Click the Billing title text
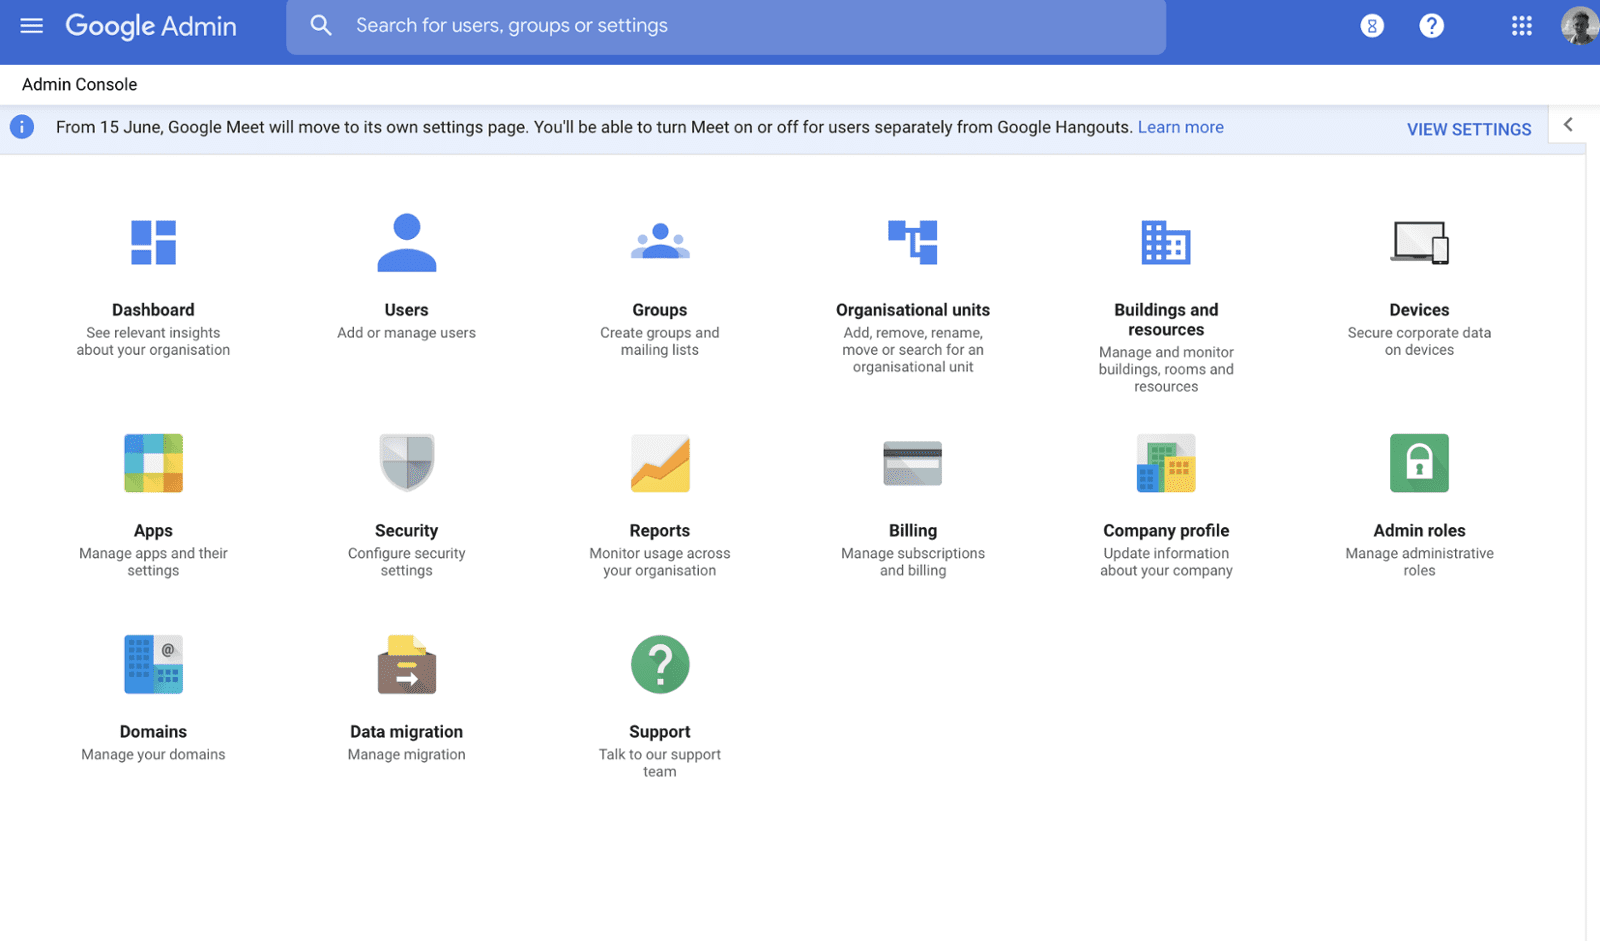This screenshot has width=1600, height=941. click(x=913, y=531)
